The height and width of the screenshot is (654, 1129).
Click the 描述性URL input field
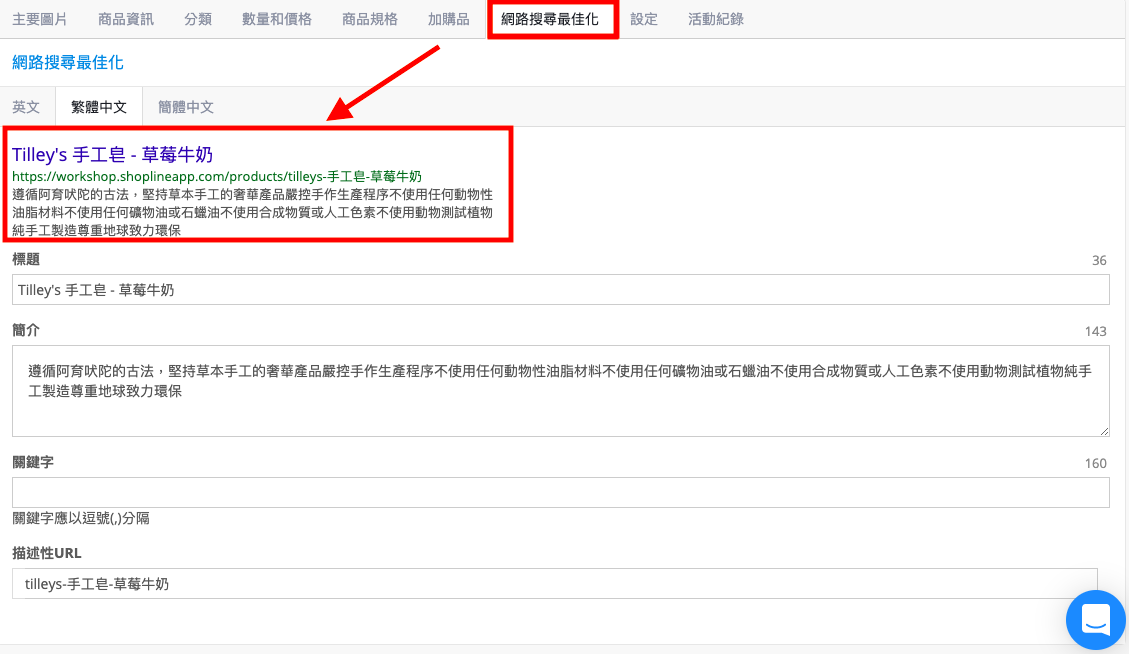[x=554, y=583]
